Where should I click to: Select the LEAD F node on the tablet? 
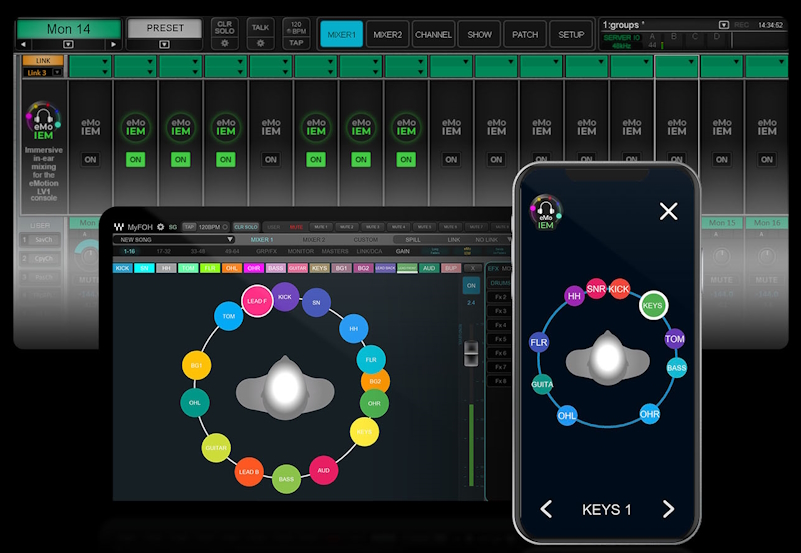pyautogui.click(x=256, y=301)
